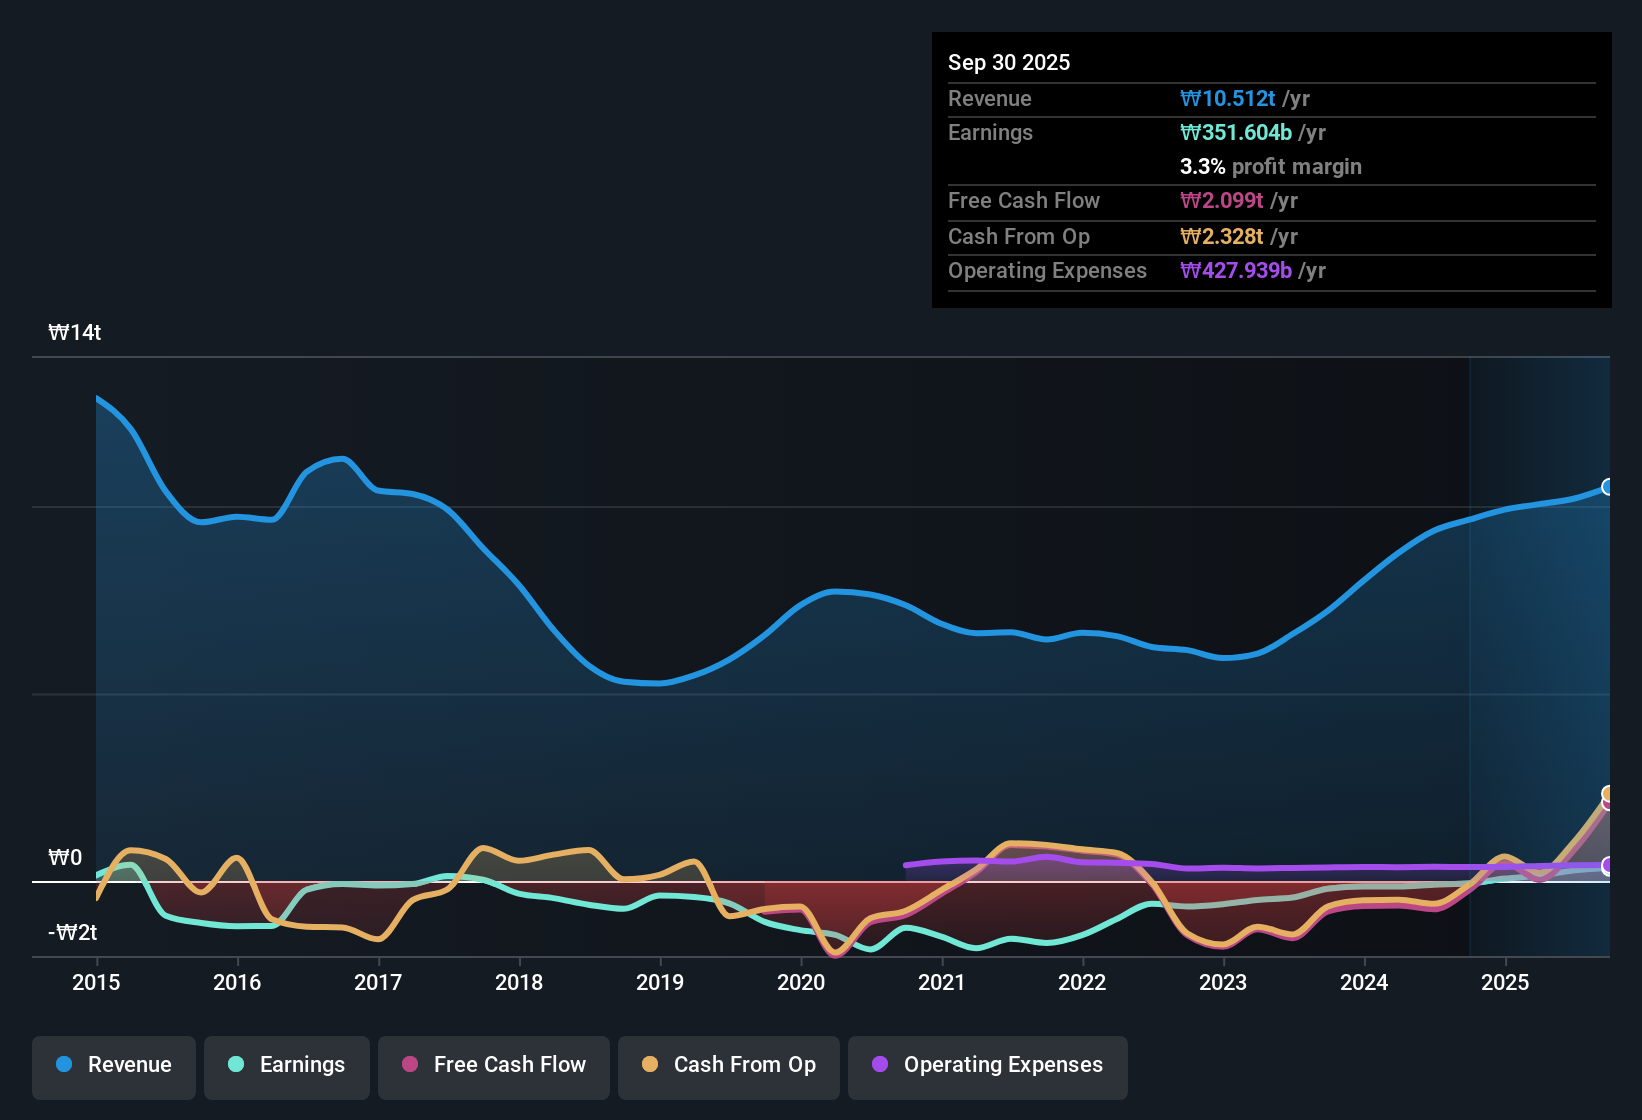
Task: Click the orange Cash From Op dot icon
Action: coord(650,1066)
